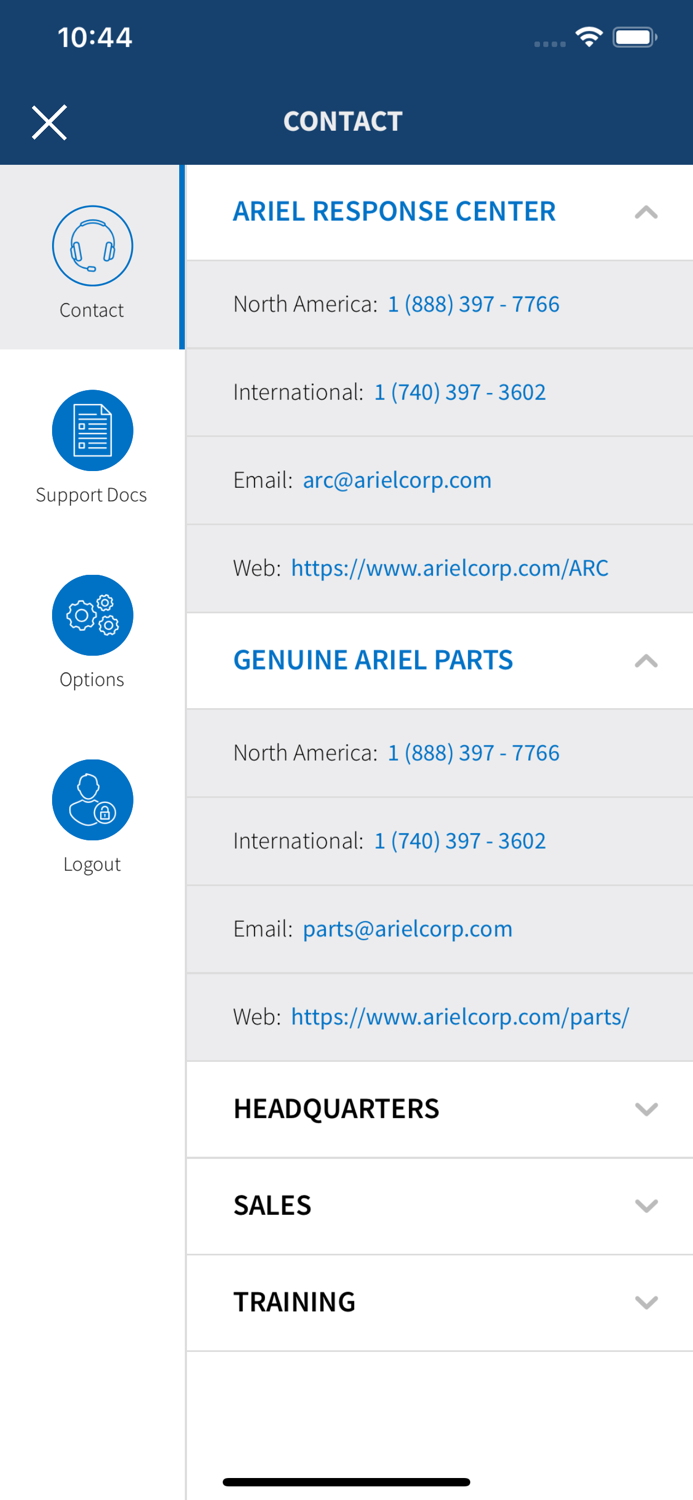The width and height of the screenshot is (693, 1500).
Task: Tap the battery status icon
Action: point(635,38)
